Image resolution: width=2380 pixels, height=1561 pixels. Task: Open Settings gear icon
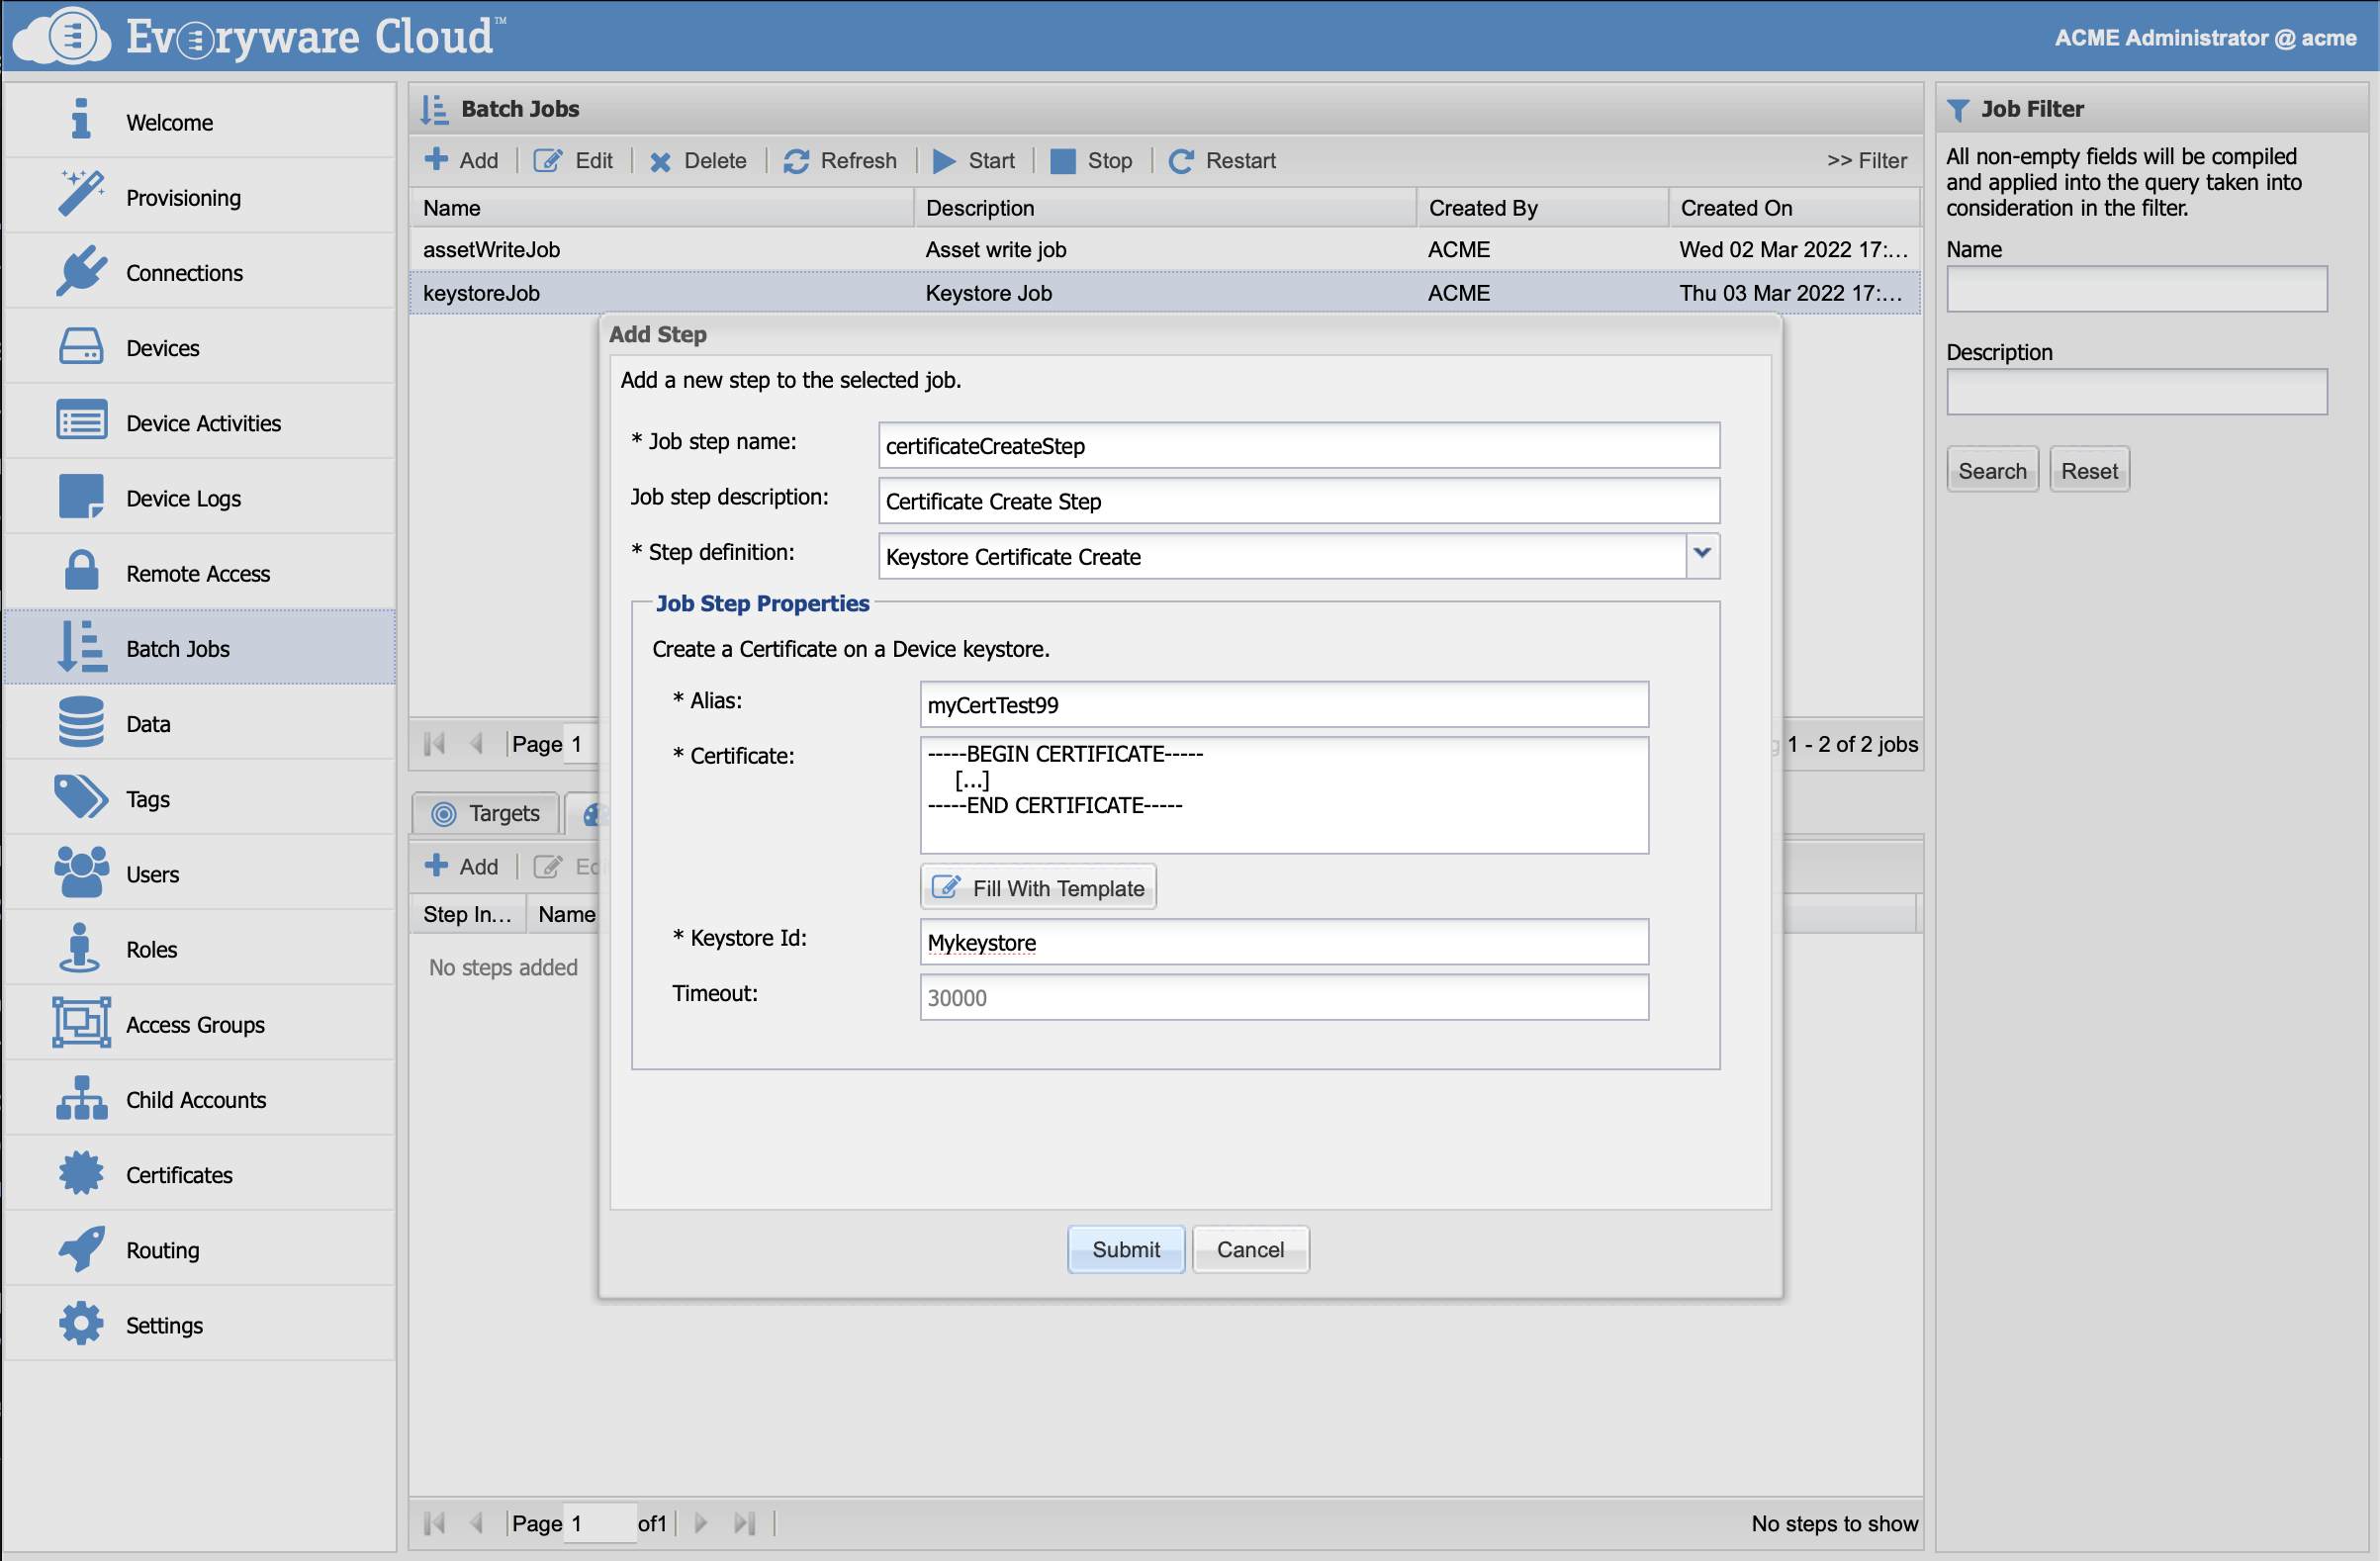click(81, 1323)
